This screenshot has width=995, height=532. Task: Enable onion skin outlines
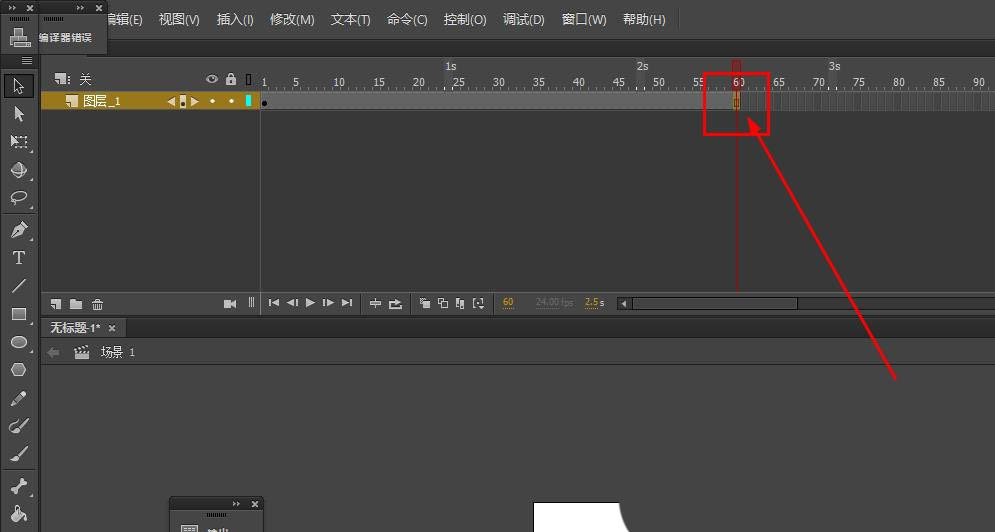pyautogui.click(x=443, y=303)
